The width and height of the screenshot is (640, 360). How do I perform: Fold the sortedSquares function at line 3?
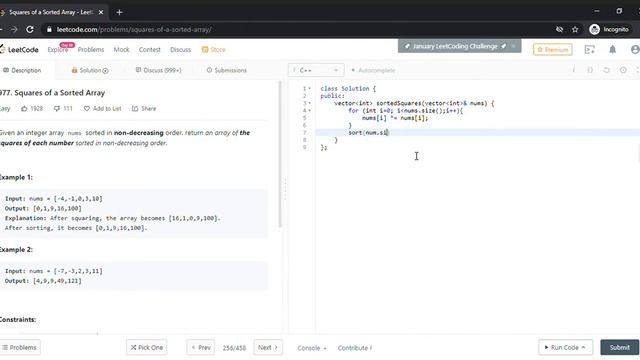[309, 103]
